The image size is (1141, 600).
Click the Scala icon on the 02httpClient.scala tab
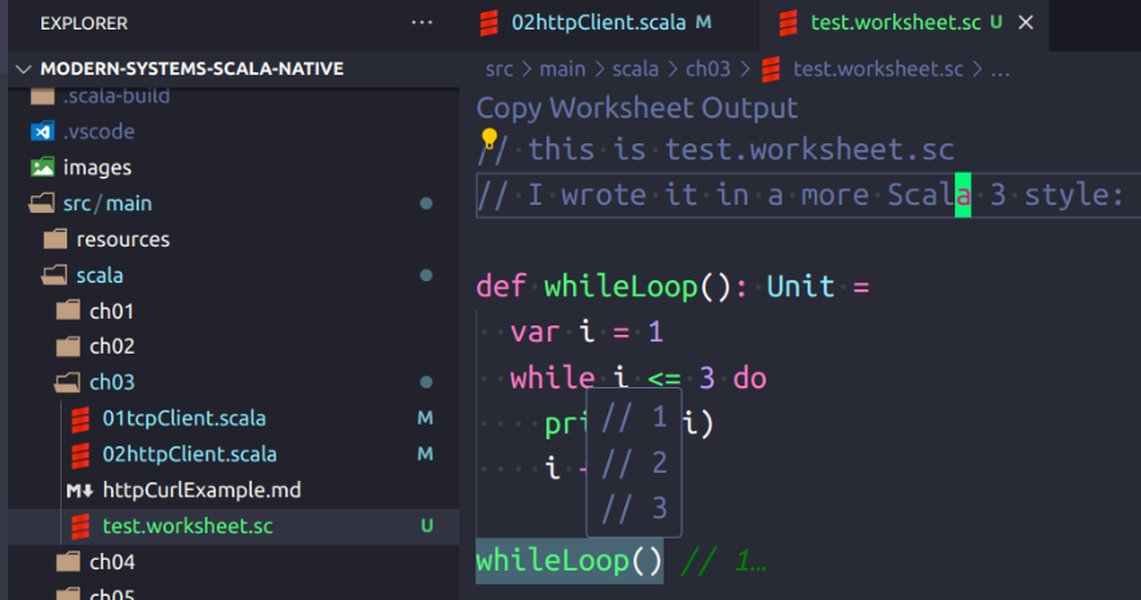(489, 23)
